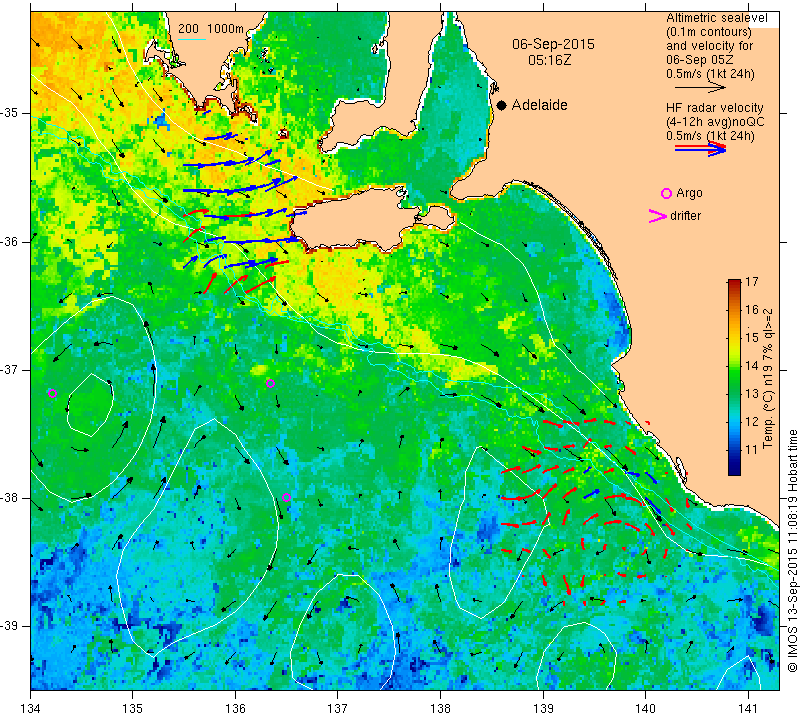Click the date text 06-Sep-2015

pyautogui.click(x=554, y=44)
